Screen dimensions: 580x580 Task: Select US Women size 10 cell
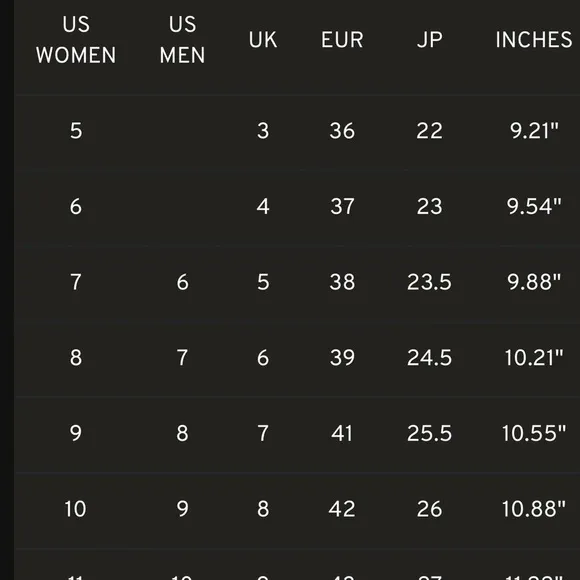pos(75,509)
